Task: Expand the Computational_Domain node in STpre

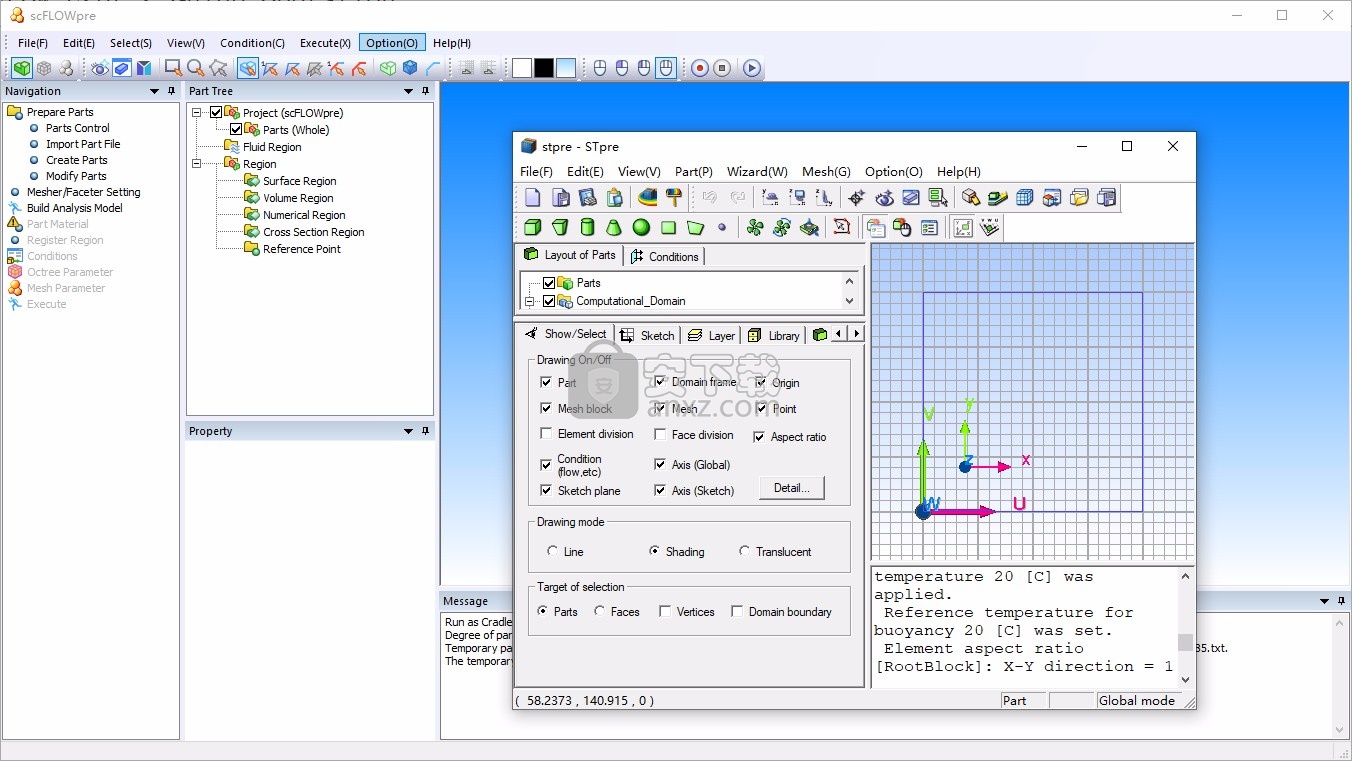Action: (x=529, y=301)
